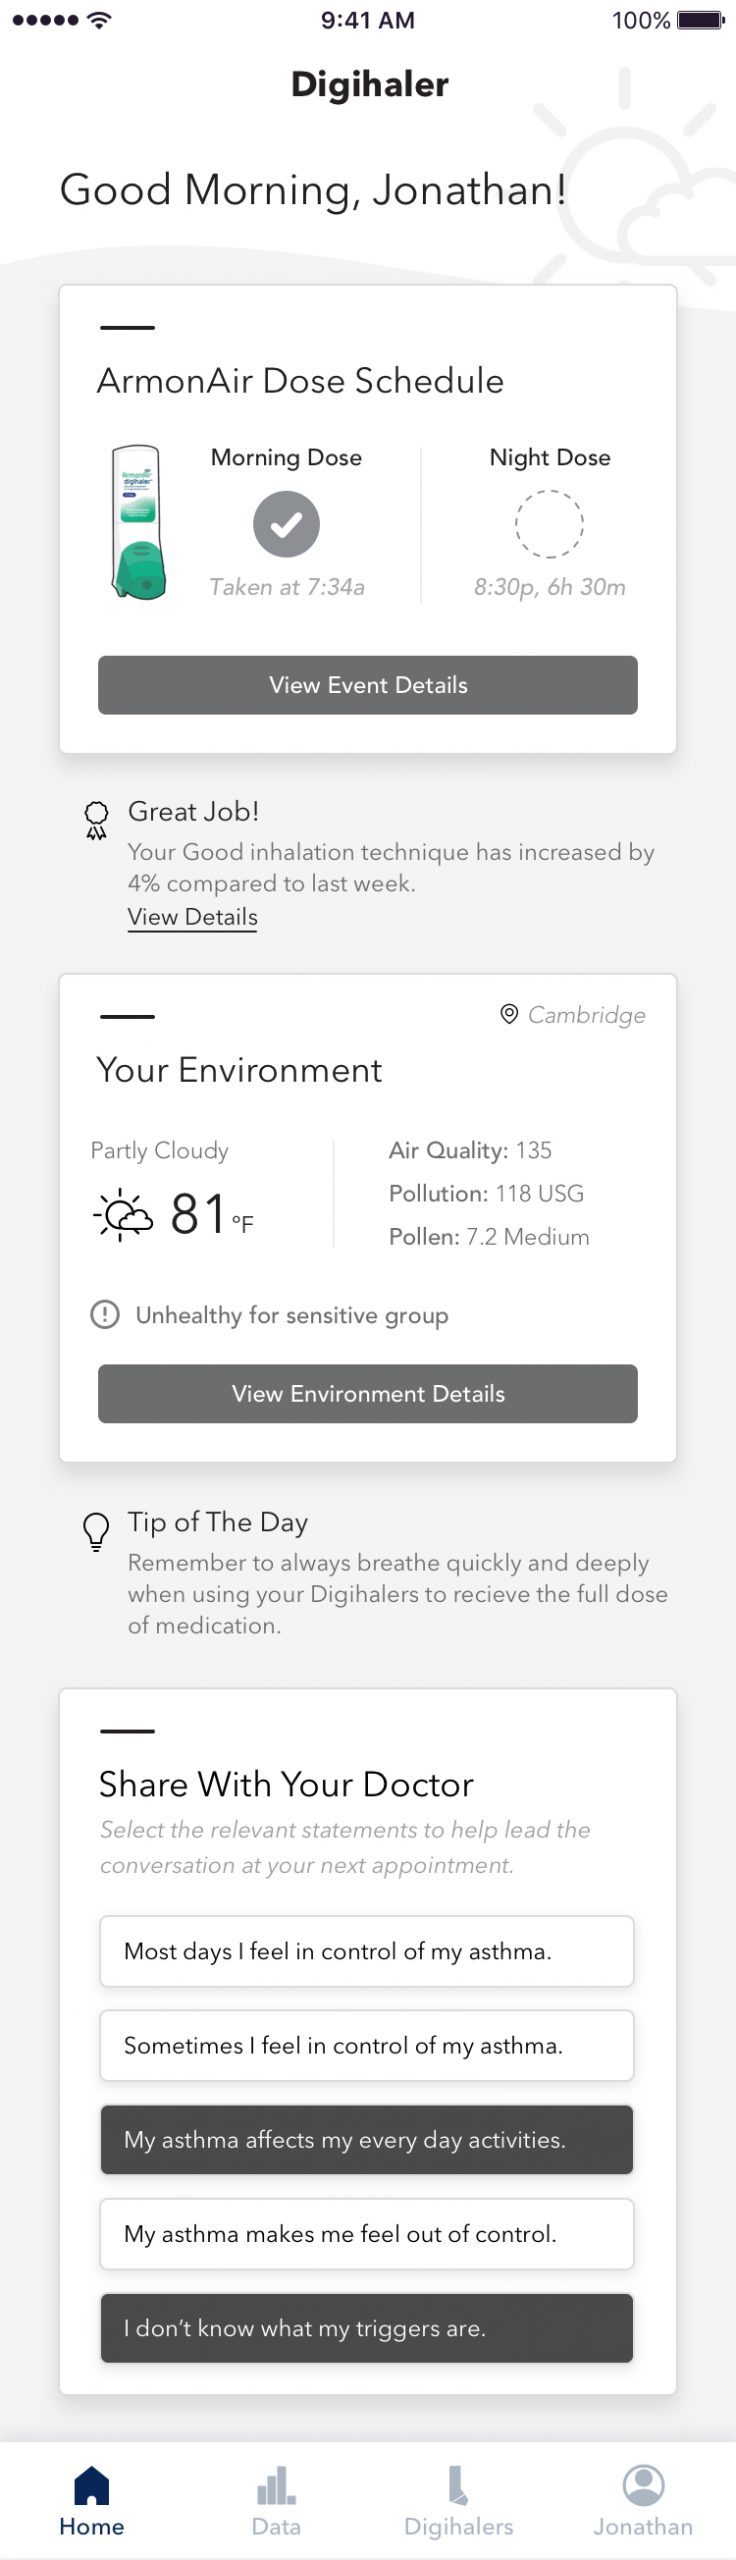Screen dimensions: 736x2560
Task: Open the Digihalers inhaler icon
Action: click(x=459, y=2484)
